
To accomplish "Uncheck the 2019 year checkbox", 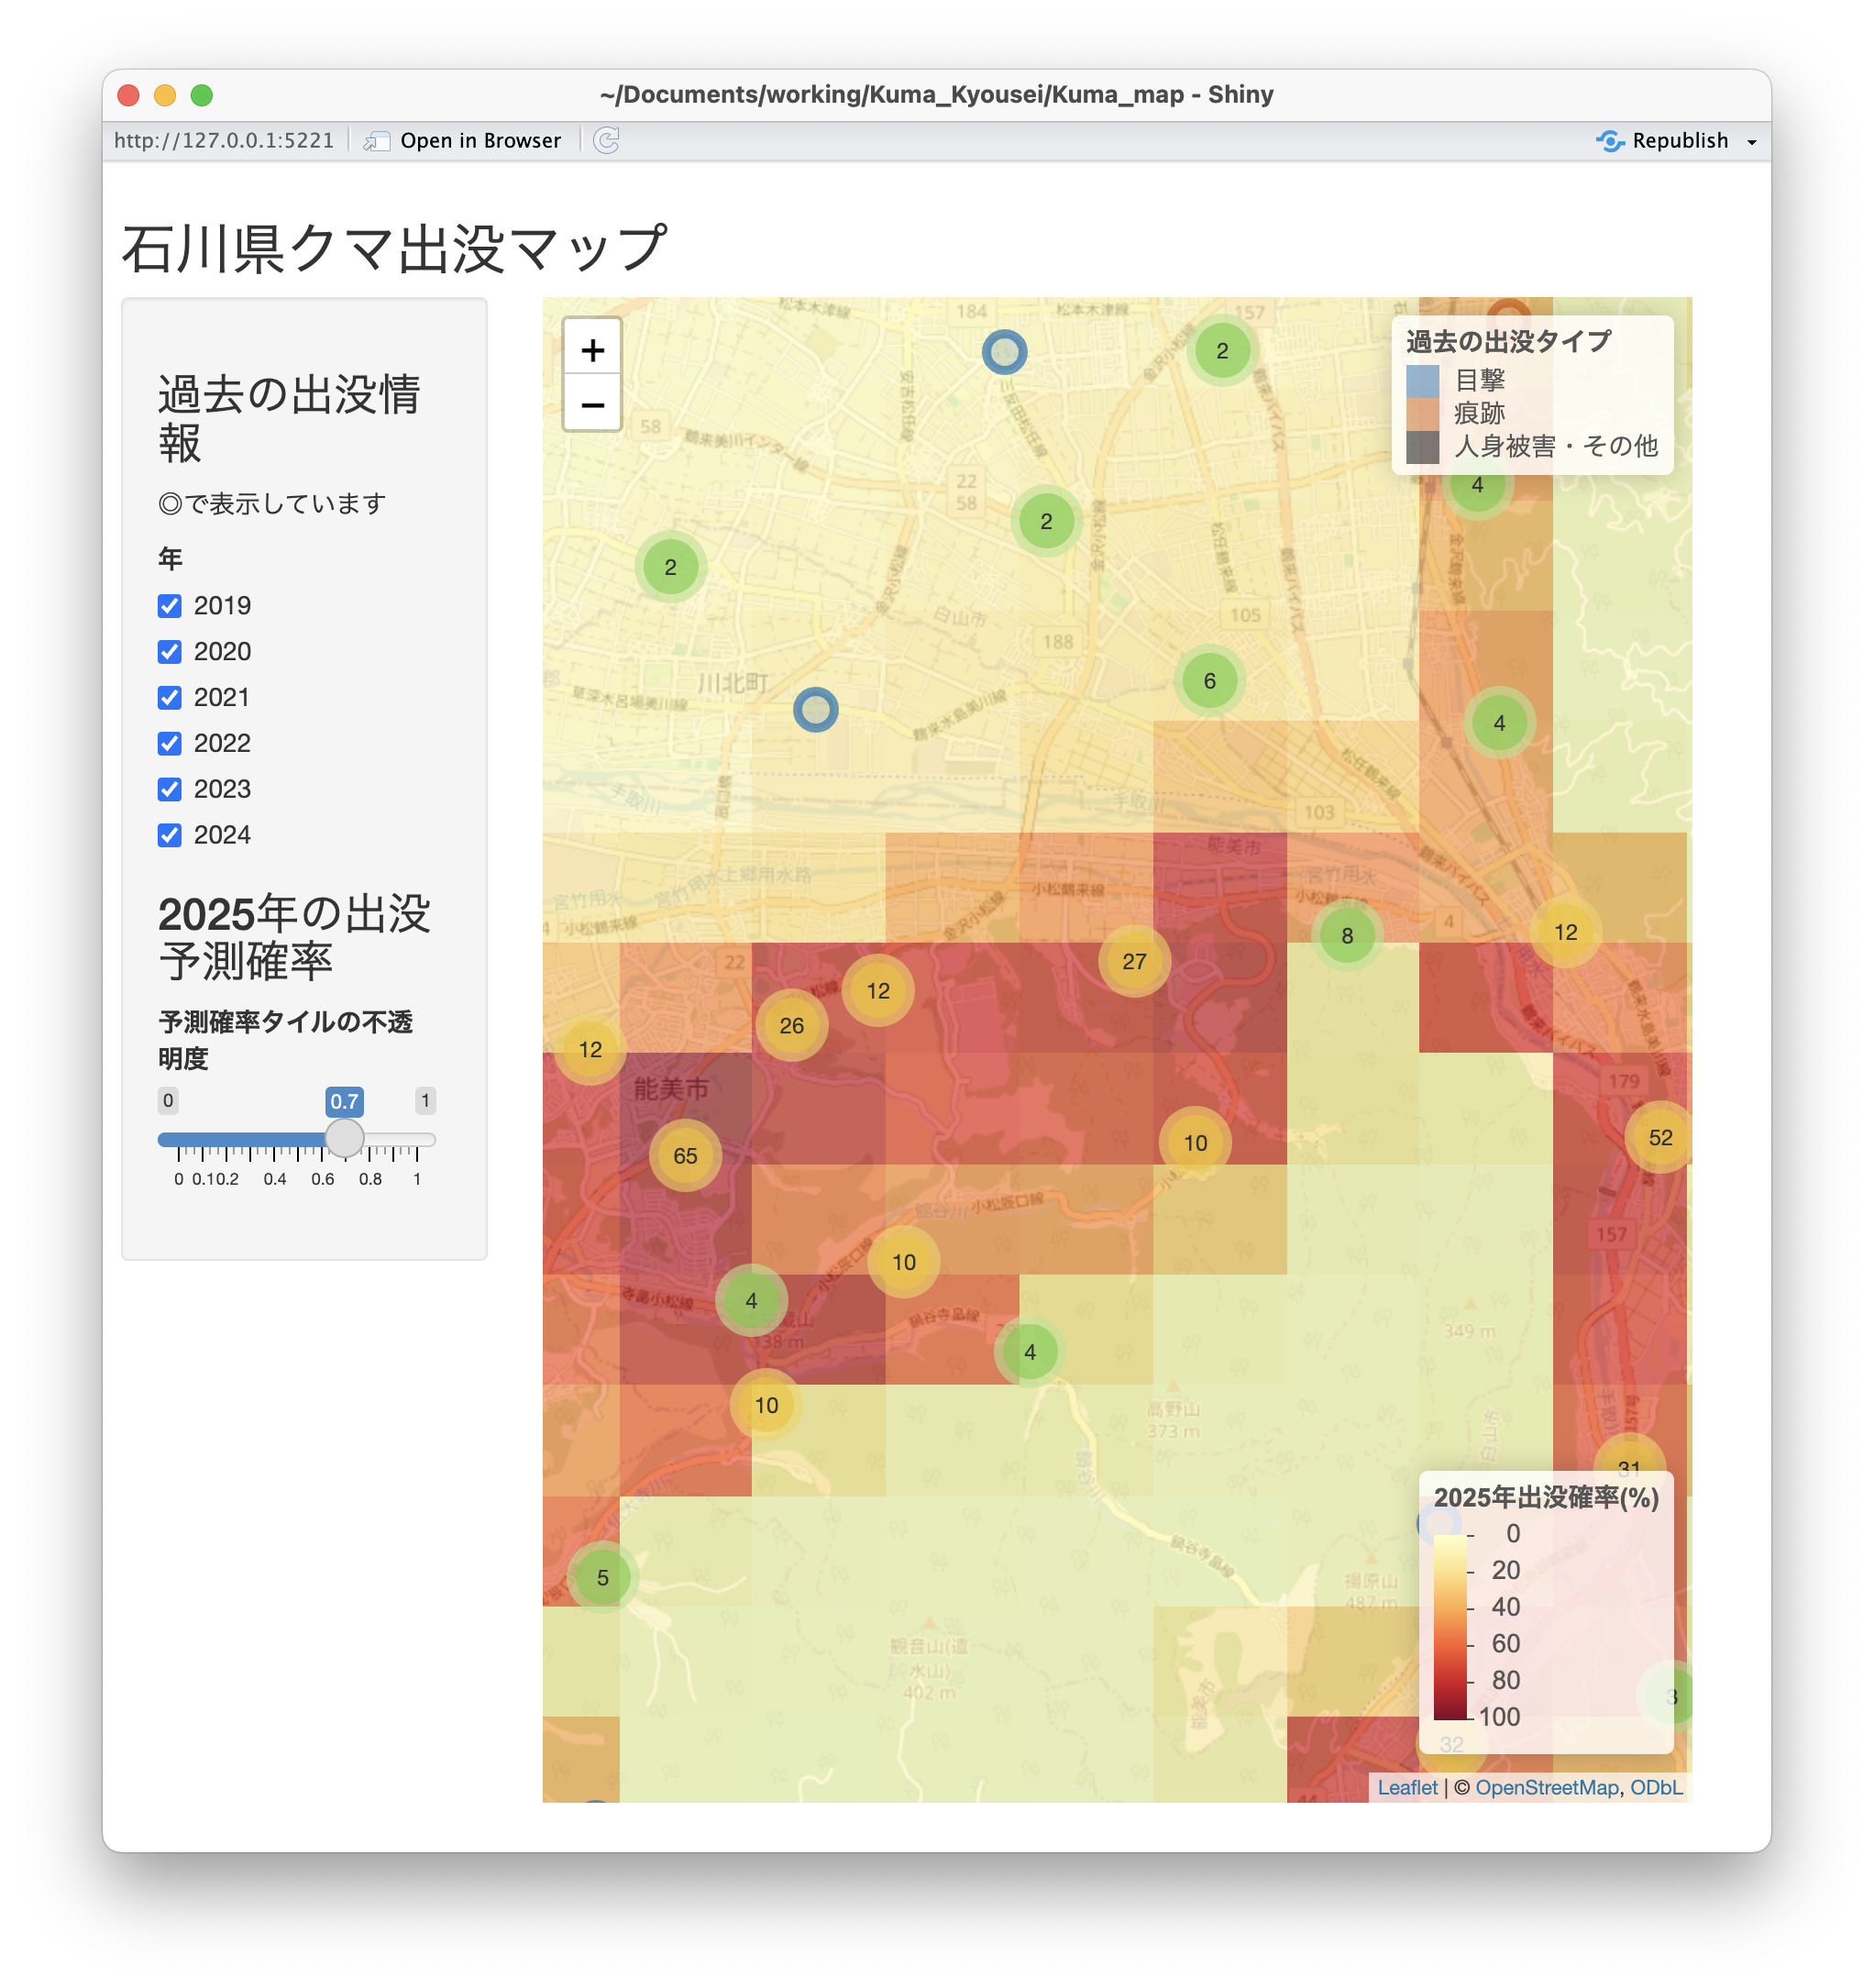I will pos(170,606).
